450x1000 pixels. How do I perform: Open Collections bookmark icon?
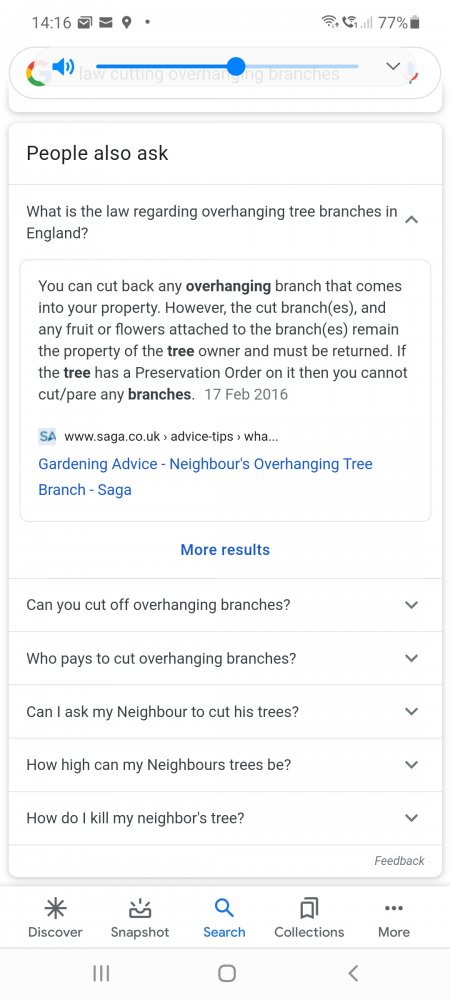(x=309, y=908)
